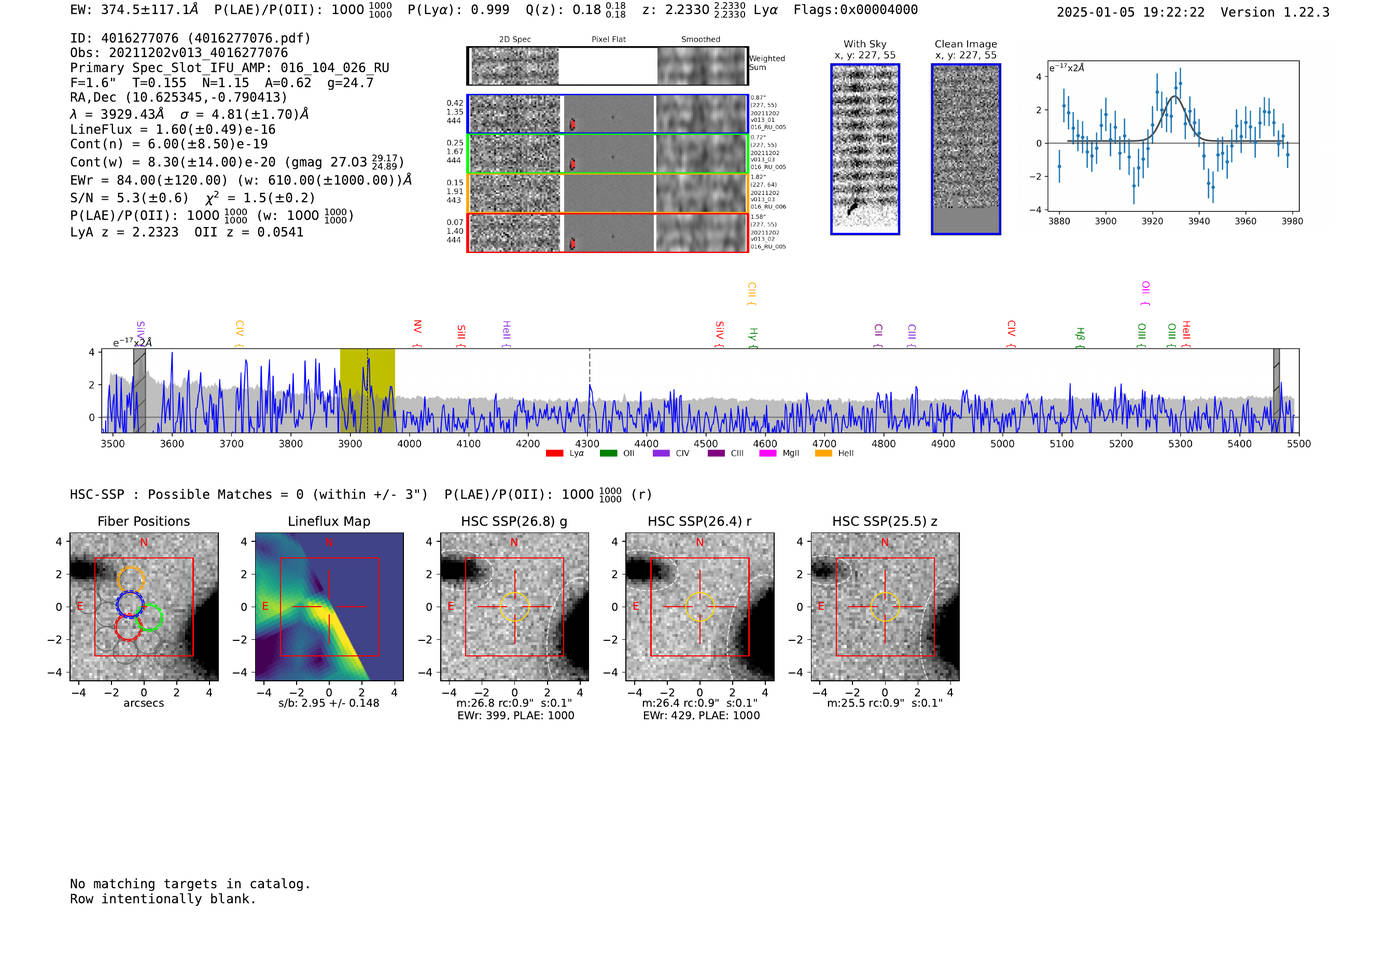Select the green Hβ line marker
This screenshot has width=1400, height=953.
pyautogui.click(x=1080, y=337)
